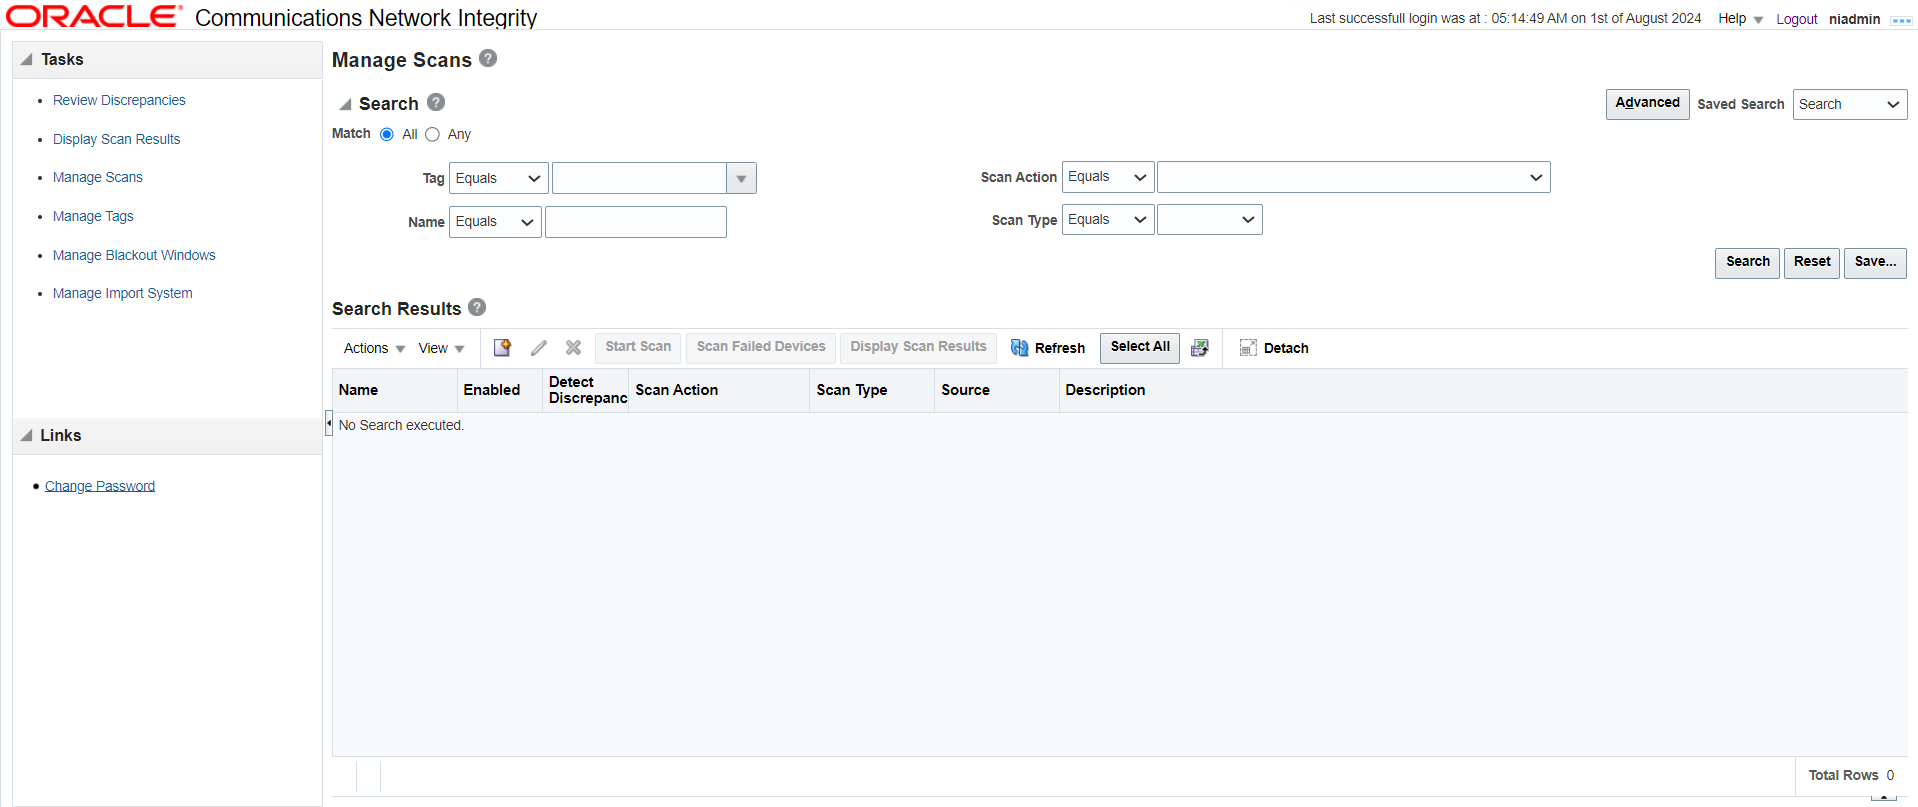The image size is (1918, 807).
Task: Open the Scan Type value dropdown
Action: click(1209, 220)
